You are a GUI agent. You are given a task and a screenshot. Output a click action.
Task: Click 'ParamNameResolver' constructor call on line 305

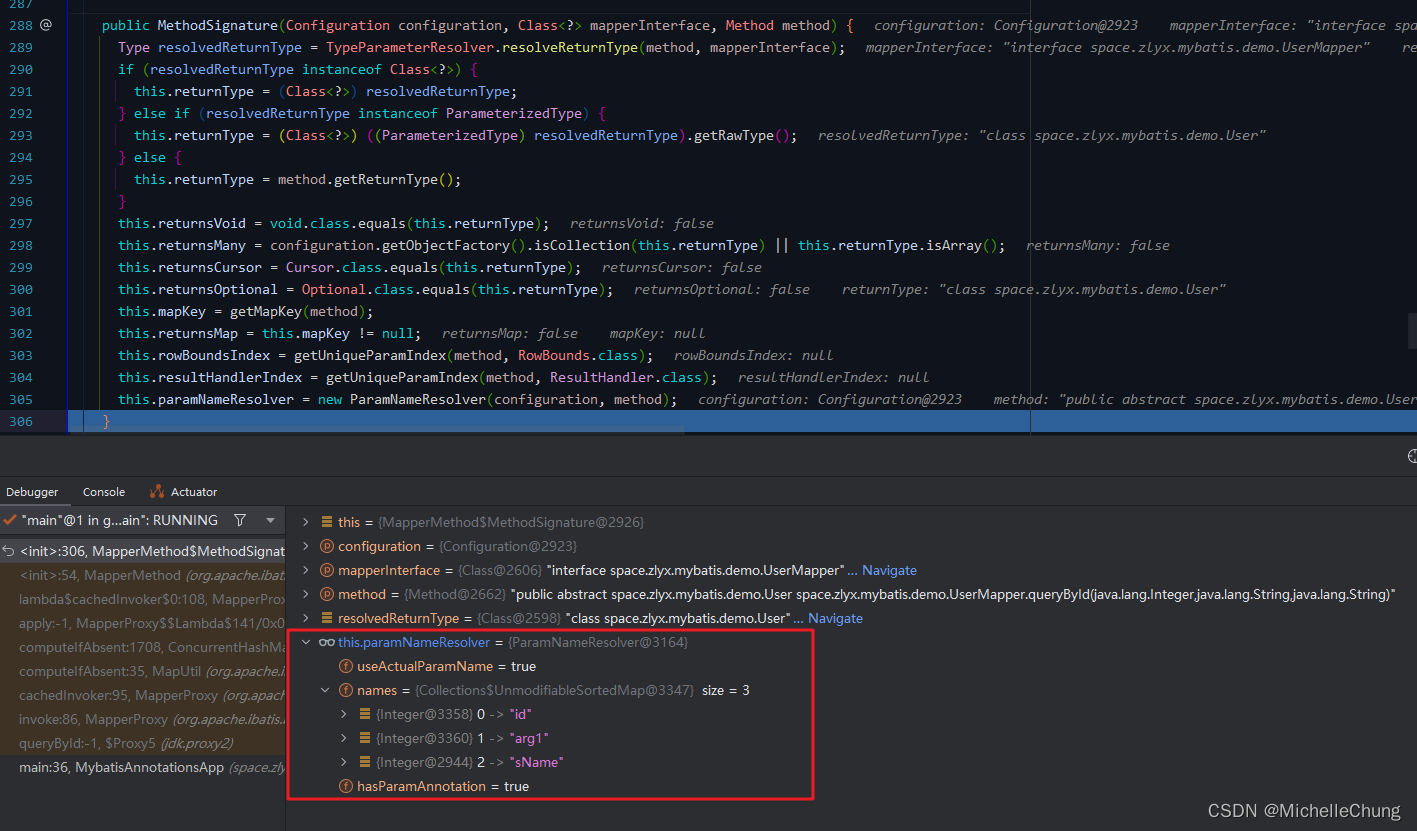417,399
